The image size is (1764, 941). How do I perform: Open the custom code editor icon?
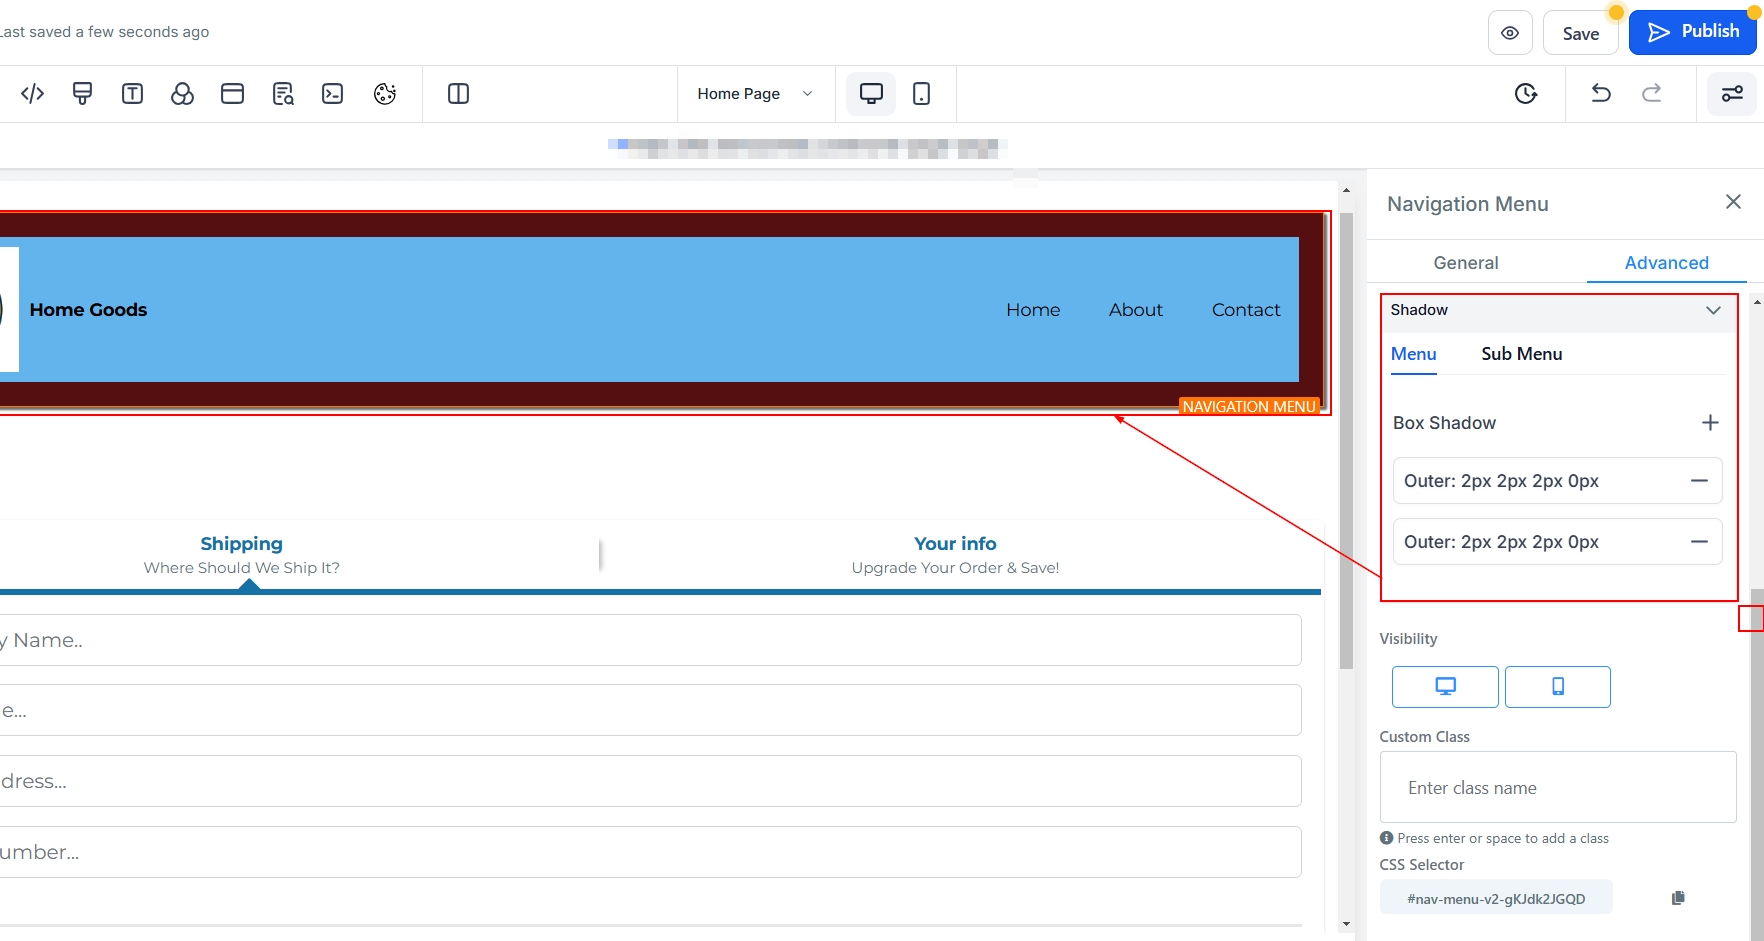click(x=32, y=94)
